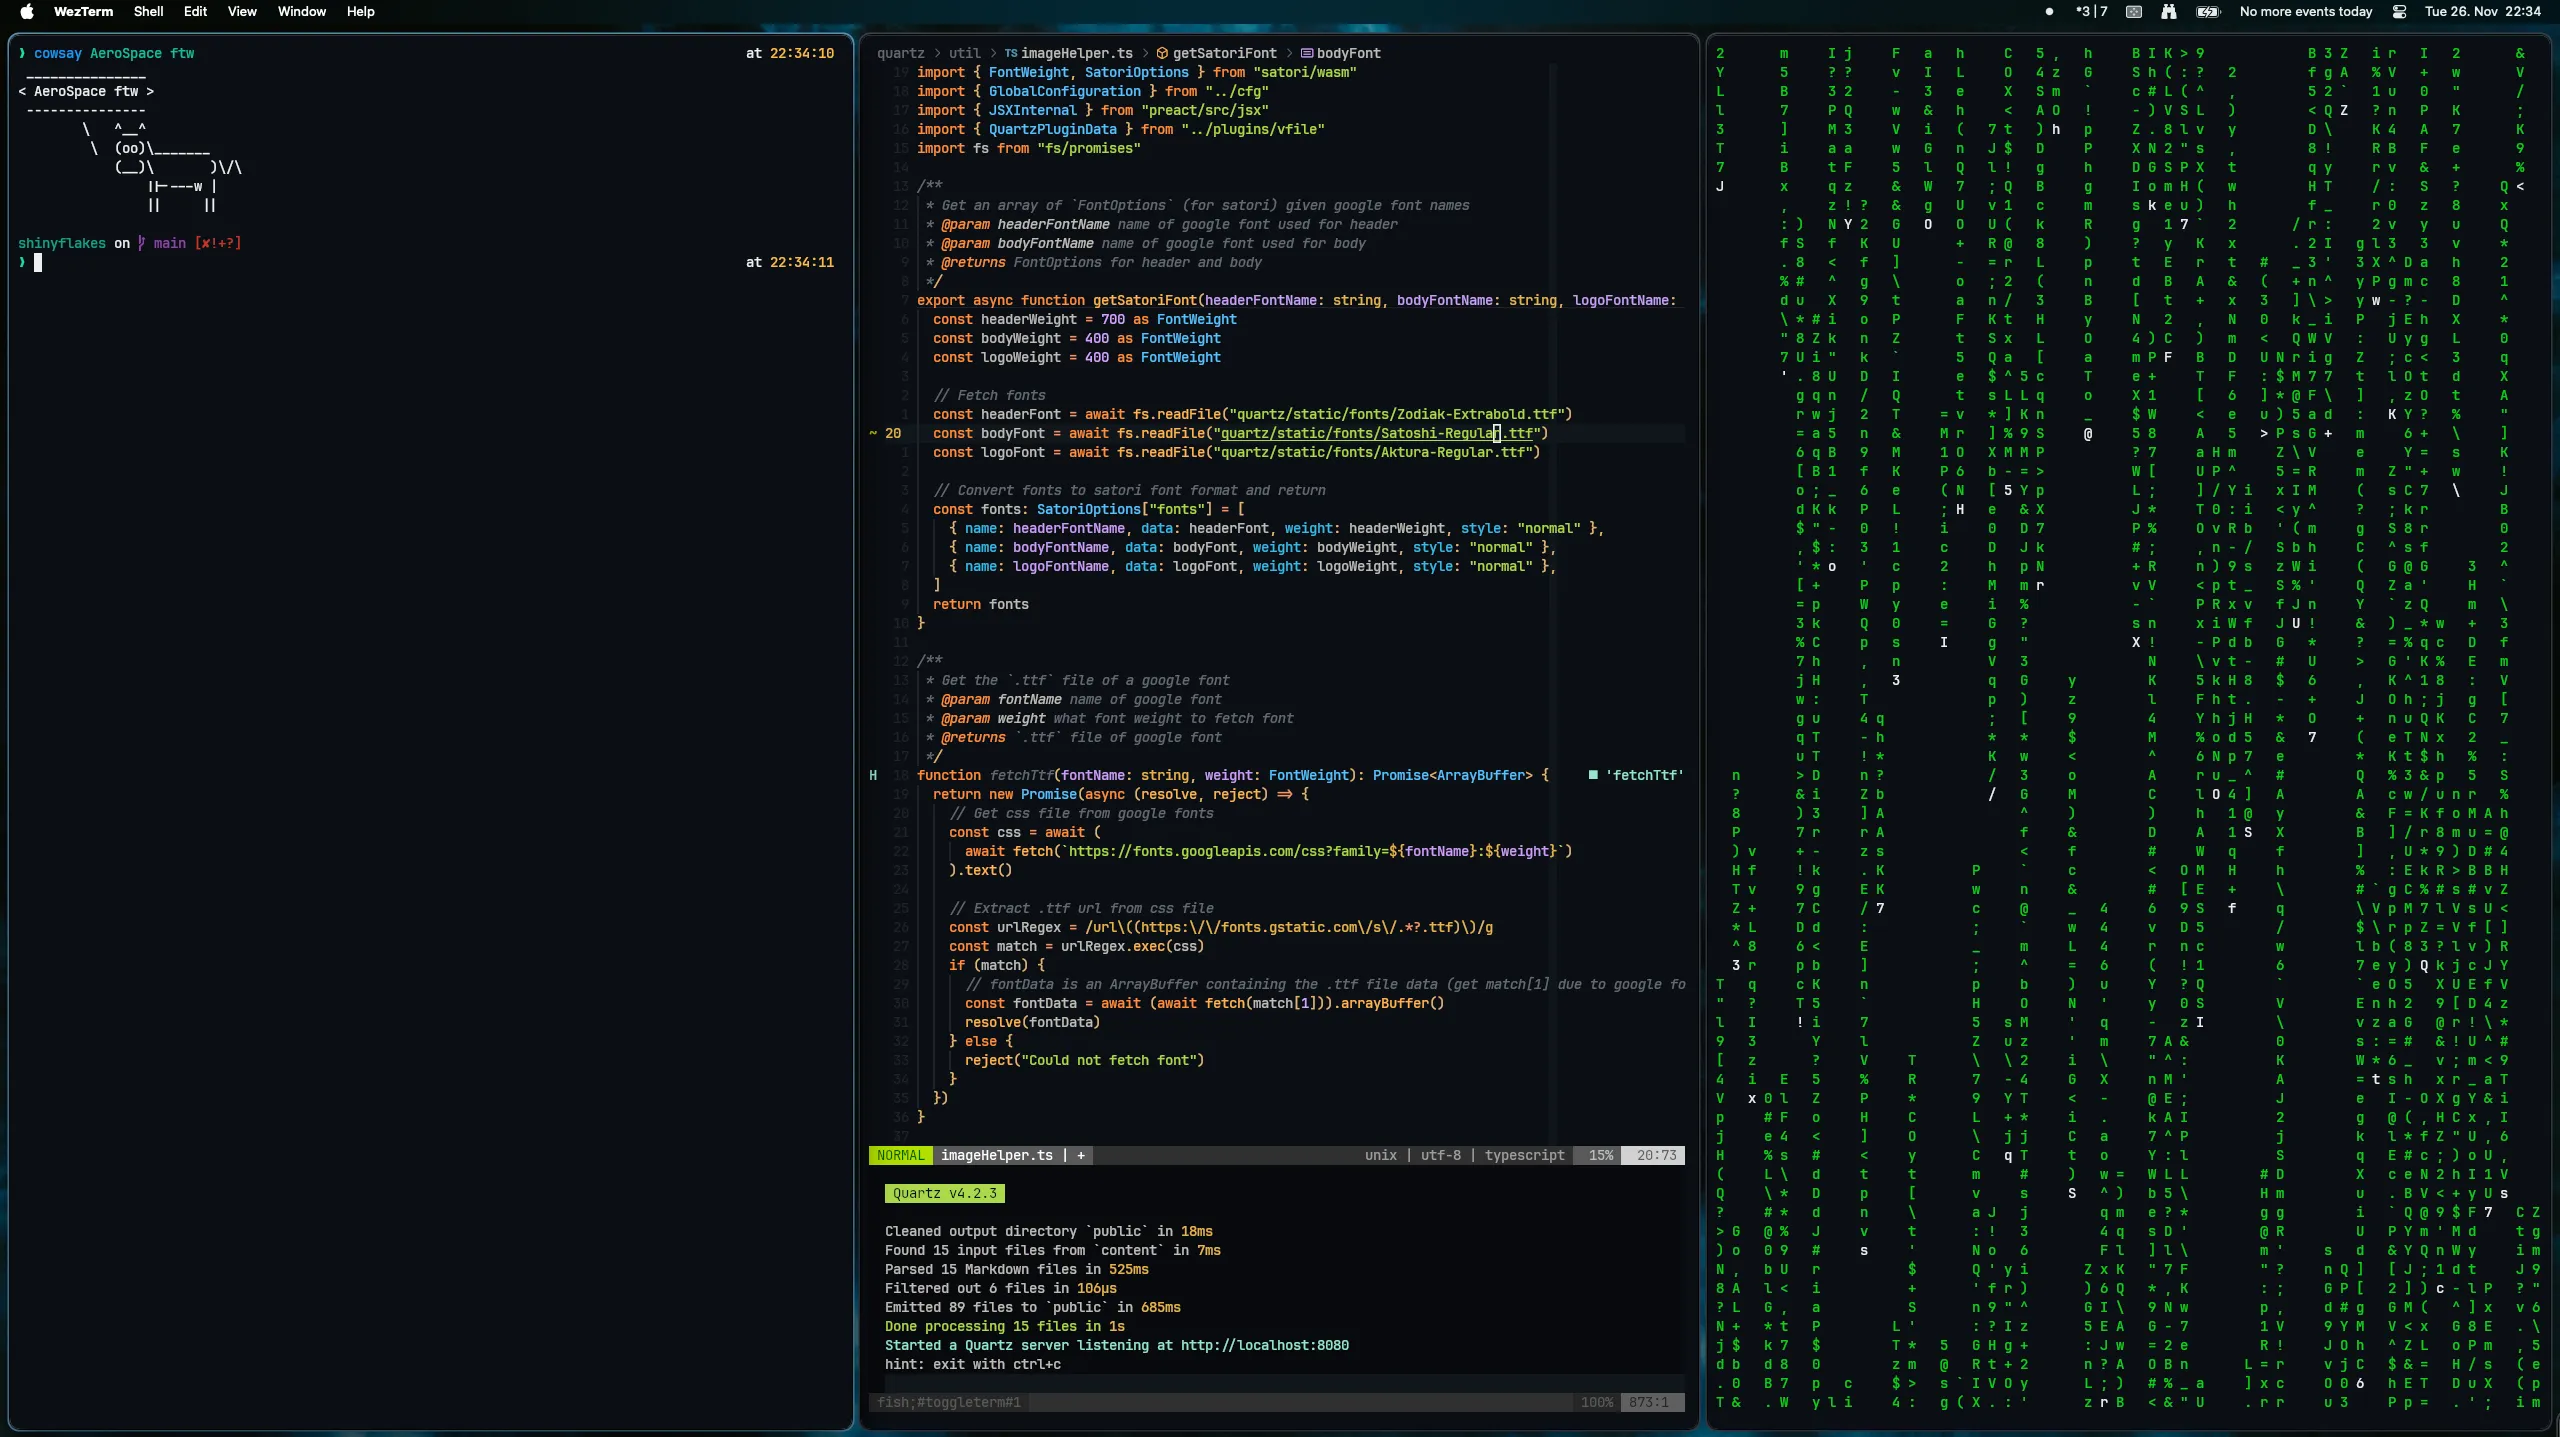Click the binoculars menu bar icon
2560x1437 pixels.
tap(2168, 12)
